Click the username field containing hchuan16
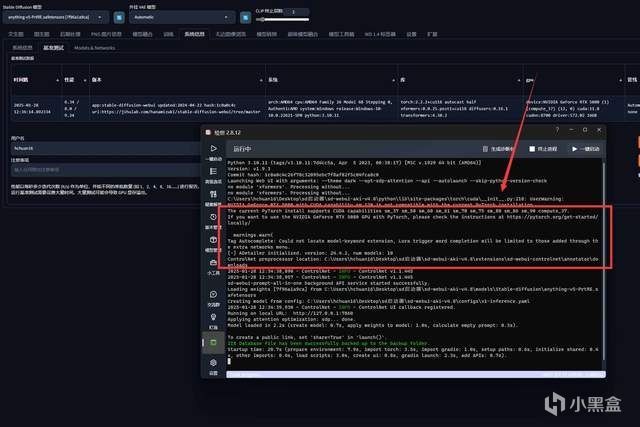Viewport: 640px width, 427px height. pyautogui.click(x=105, y=148)
